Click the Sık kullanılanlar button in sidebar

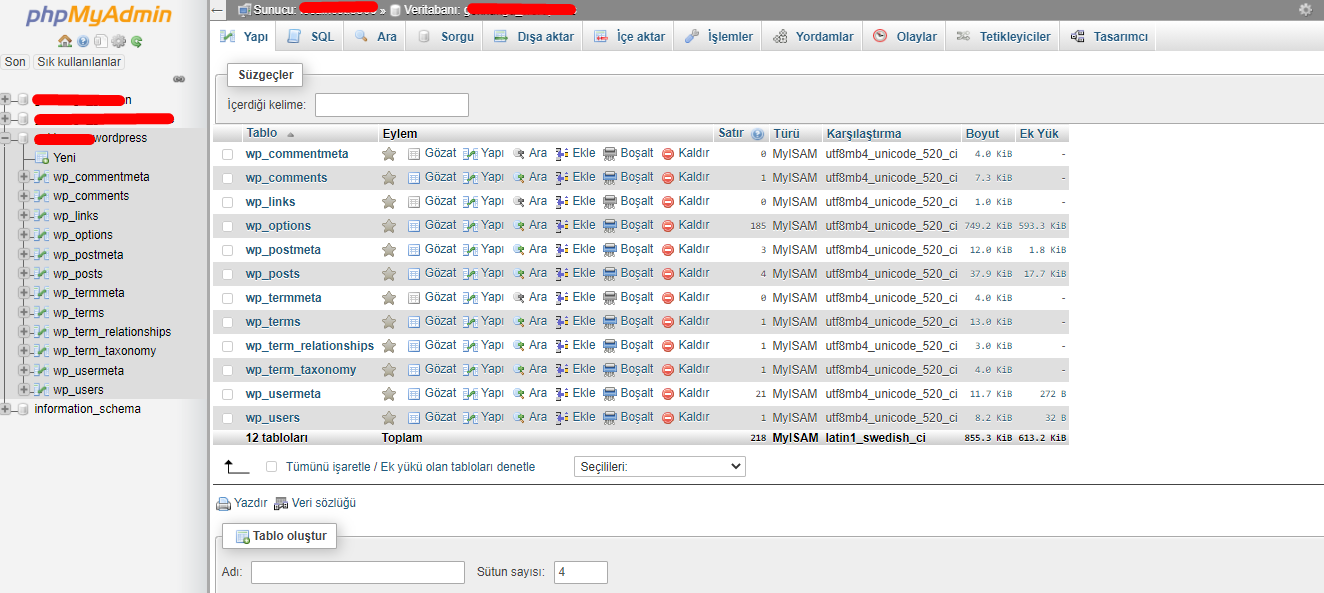(x=79, y=62)
